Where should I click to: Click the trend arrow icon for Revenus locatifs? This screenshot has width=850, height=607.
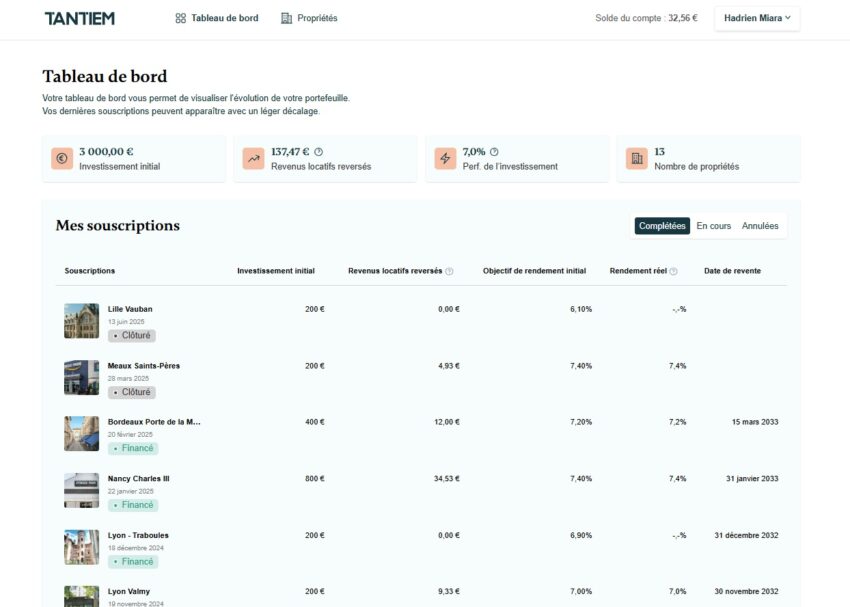(253, 159)
